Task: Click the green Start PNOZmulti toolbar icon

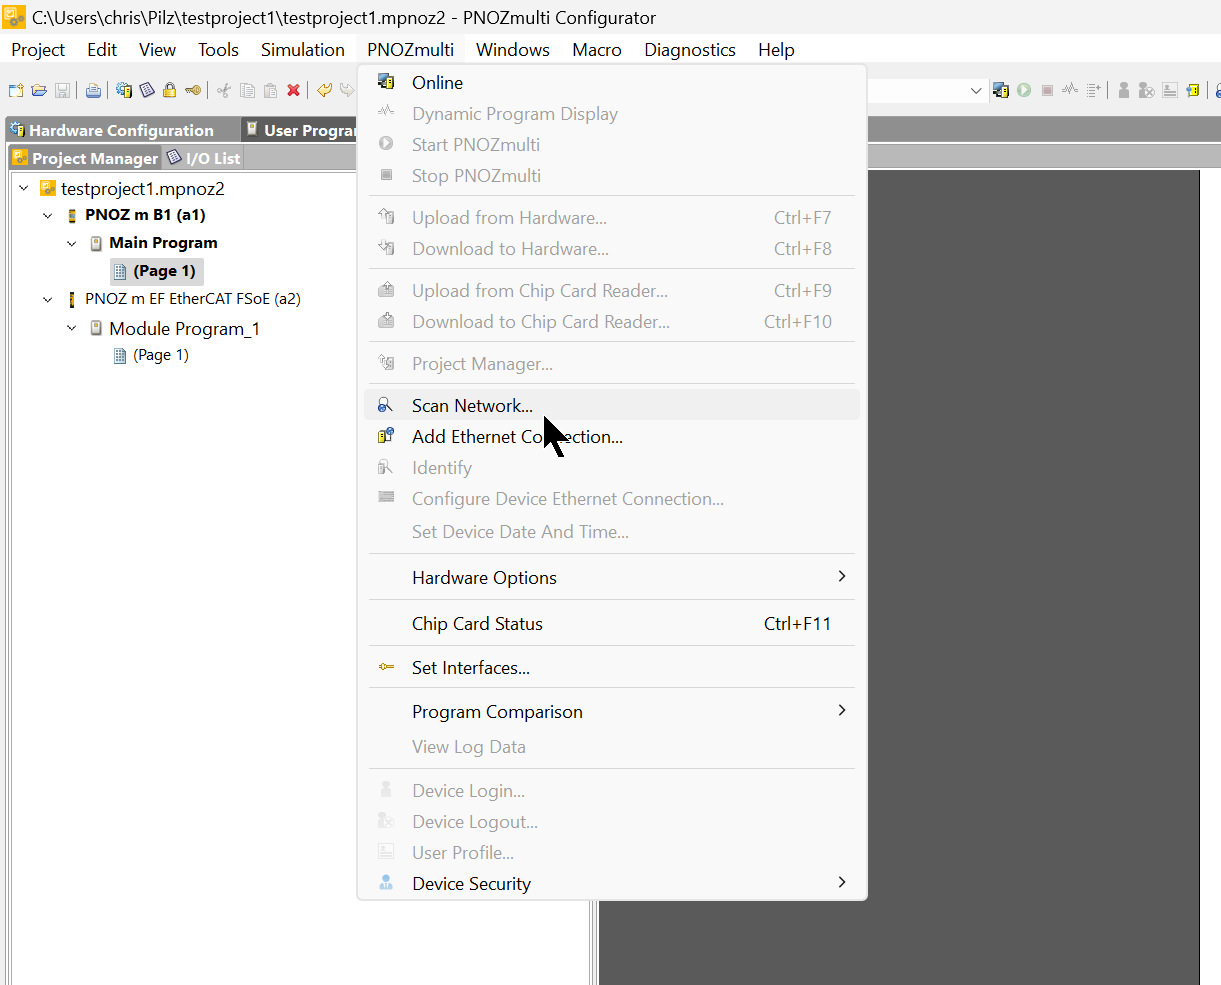Action: (1024, 90)
